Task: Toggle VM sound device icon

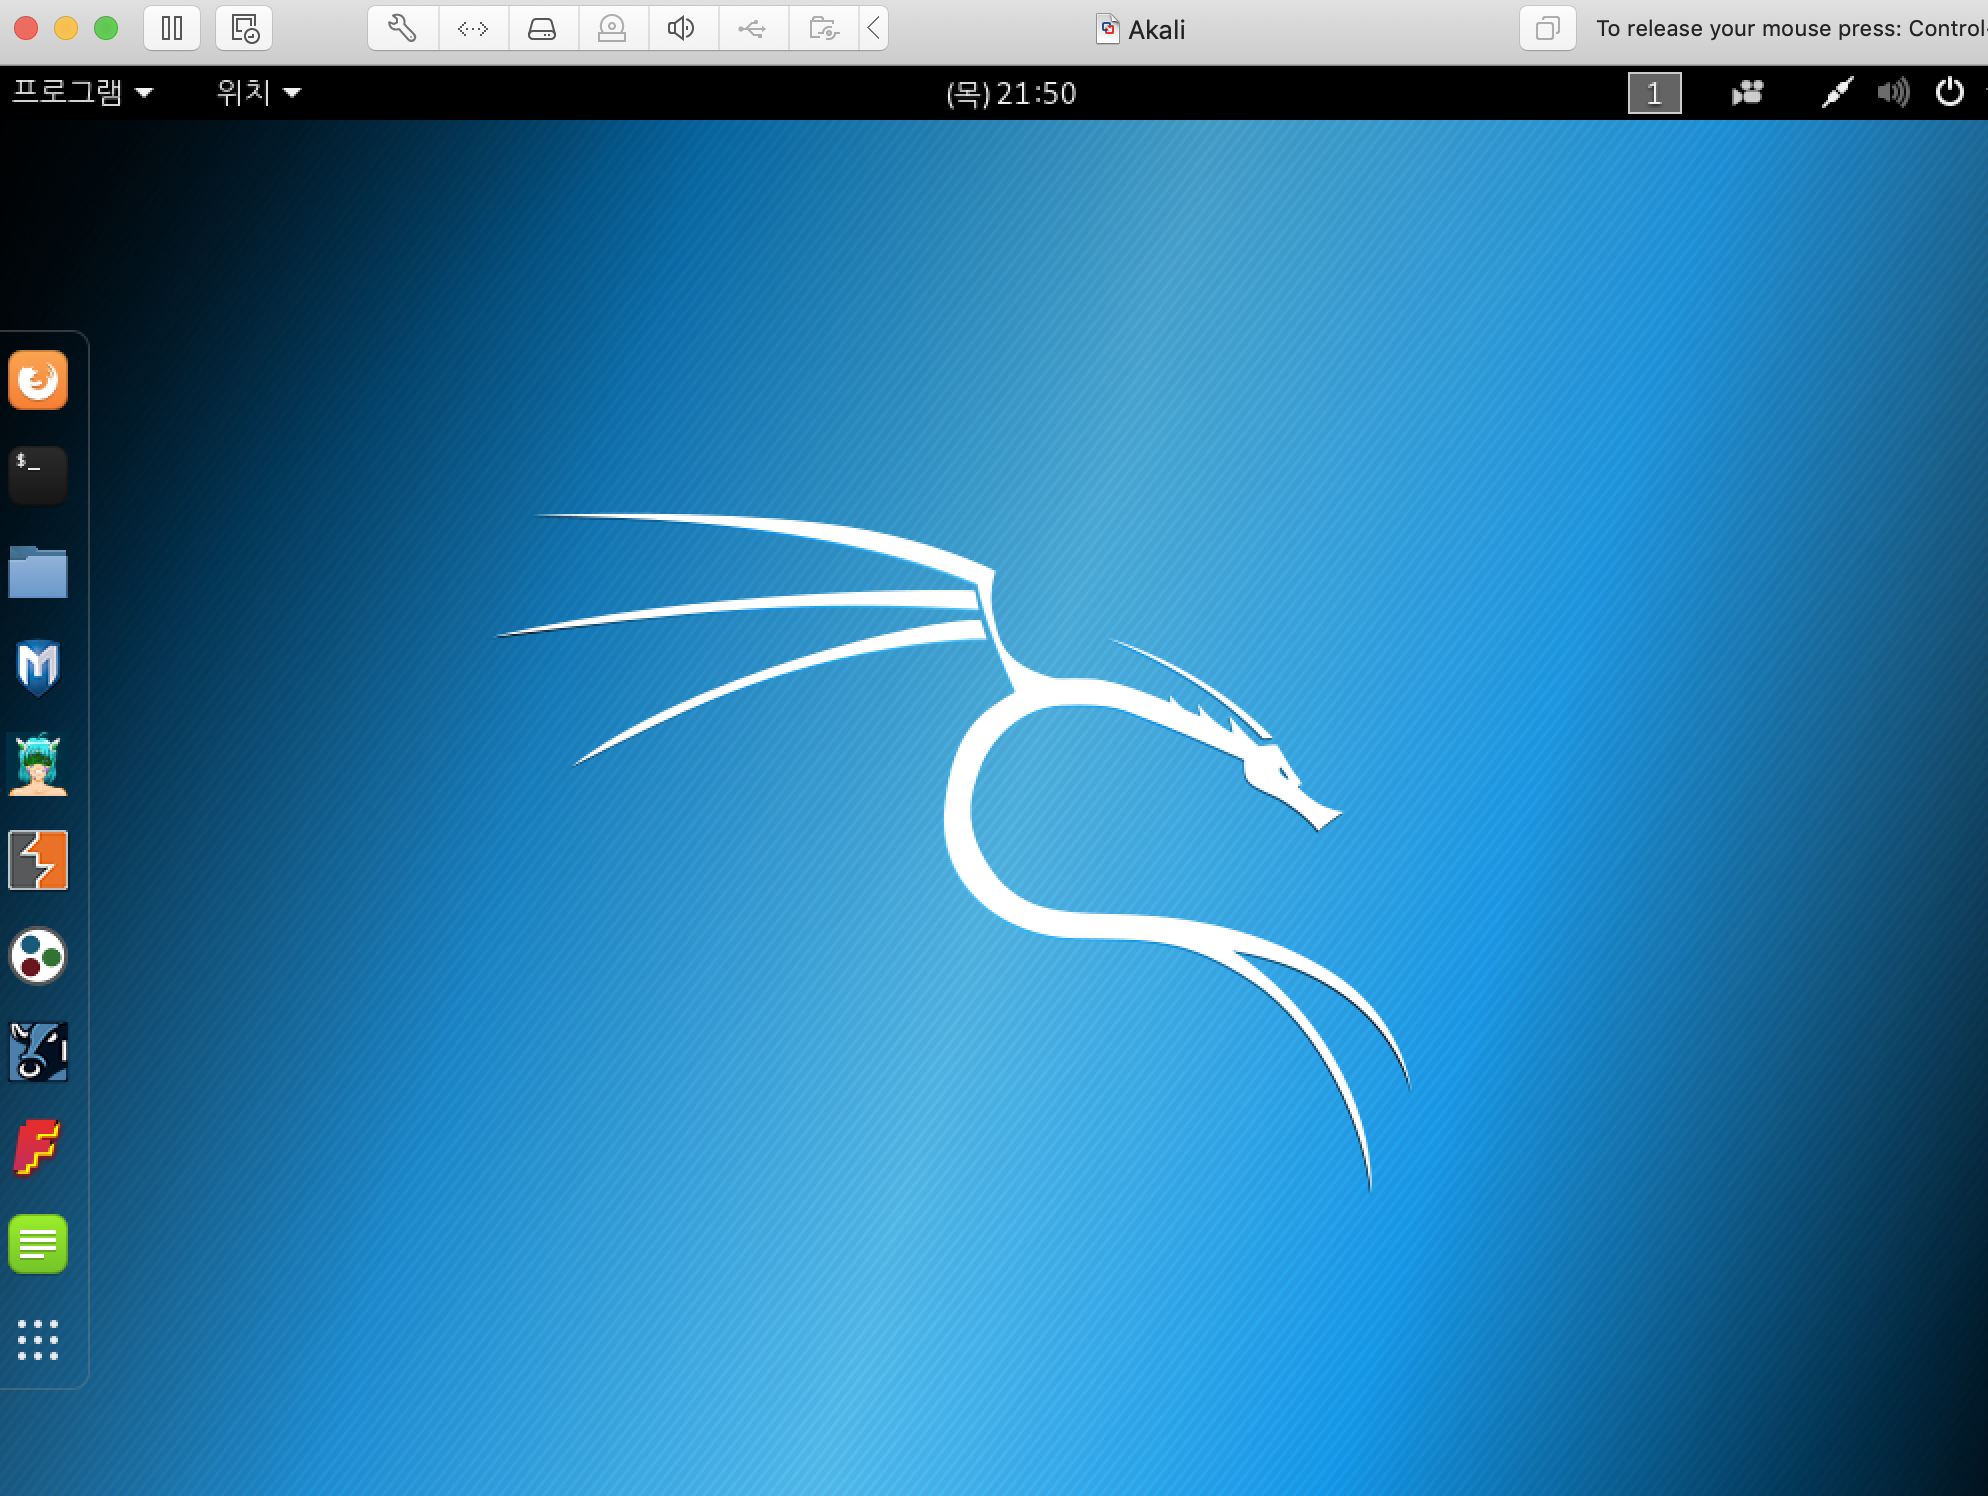Action: coord(681,28)
